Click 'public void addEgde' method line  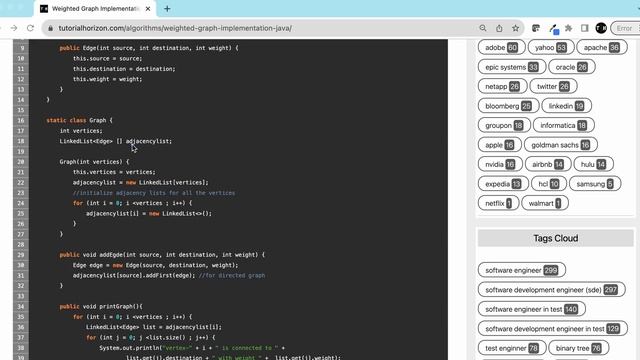(x=162, y=254)
